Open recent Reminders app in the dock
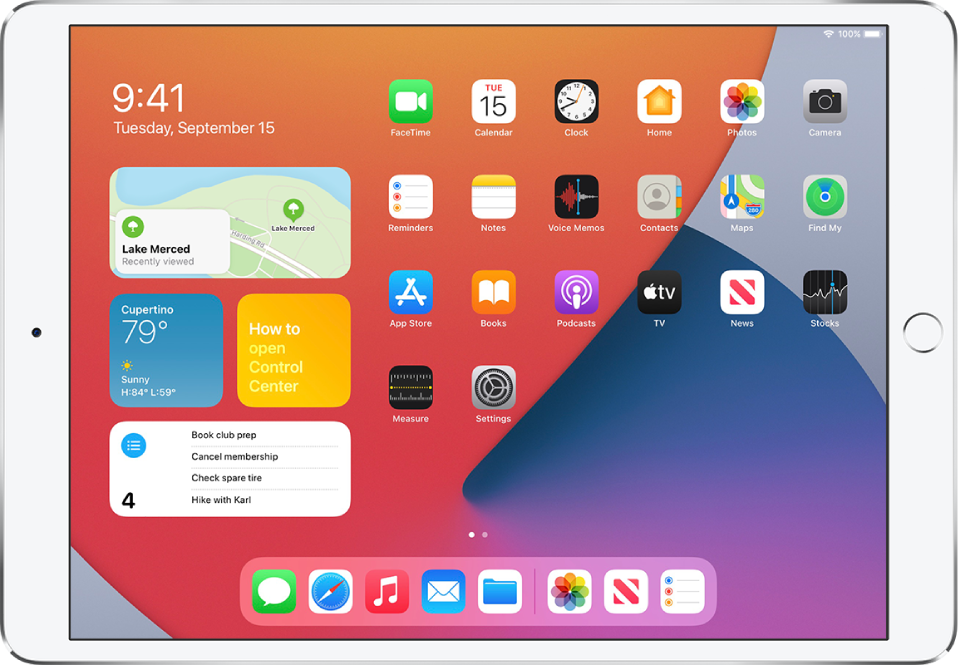This screenshot has height=665, width=960. (x=682, y=592)
